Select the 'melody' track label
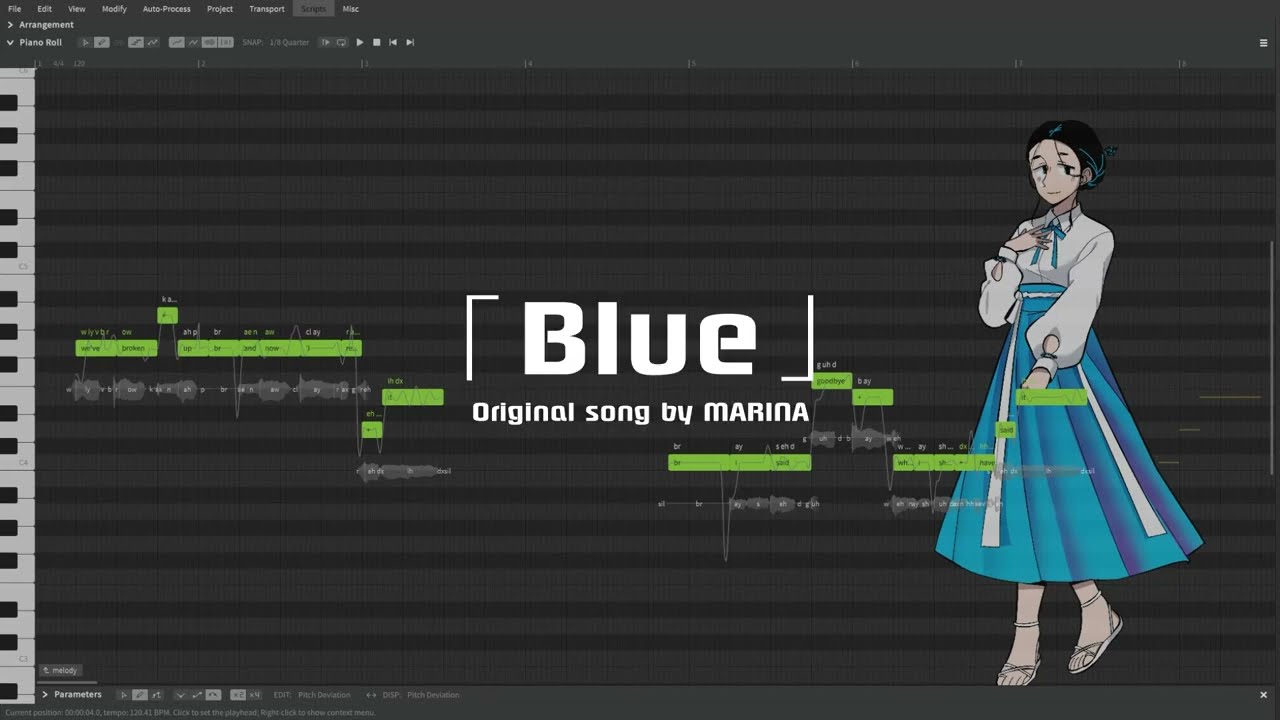The image size is (1280, 720). (60, 670)
